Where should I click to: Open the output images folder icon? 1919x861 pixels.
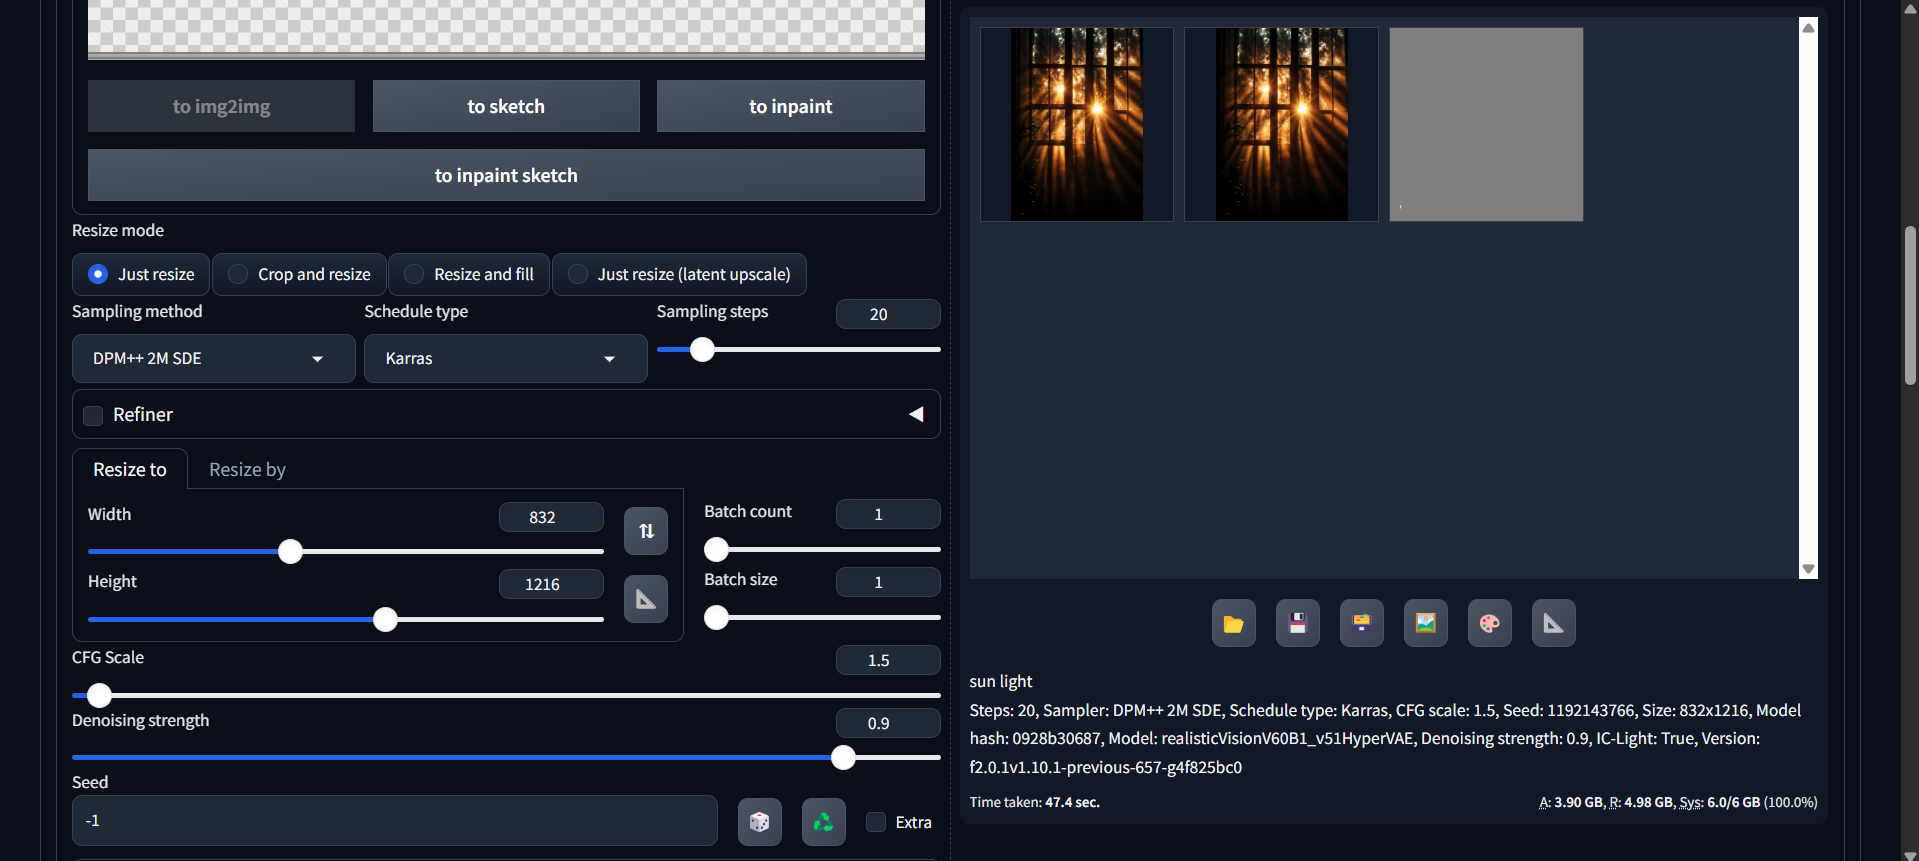(1233, 624)
